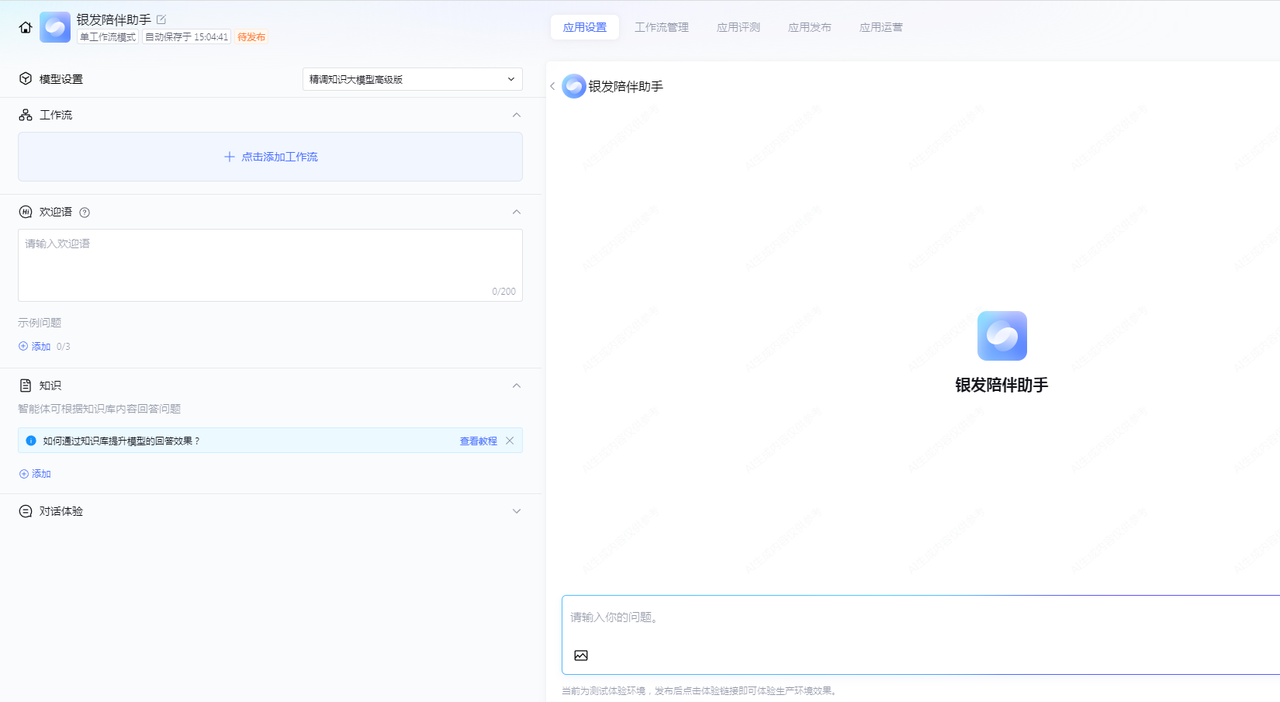The image size is (1280, 702).
Task: Expand the 对话体验 section
Action: (x=516, y=511)
